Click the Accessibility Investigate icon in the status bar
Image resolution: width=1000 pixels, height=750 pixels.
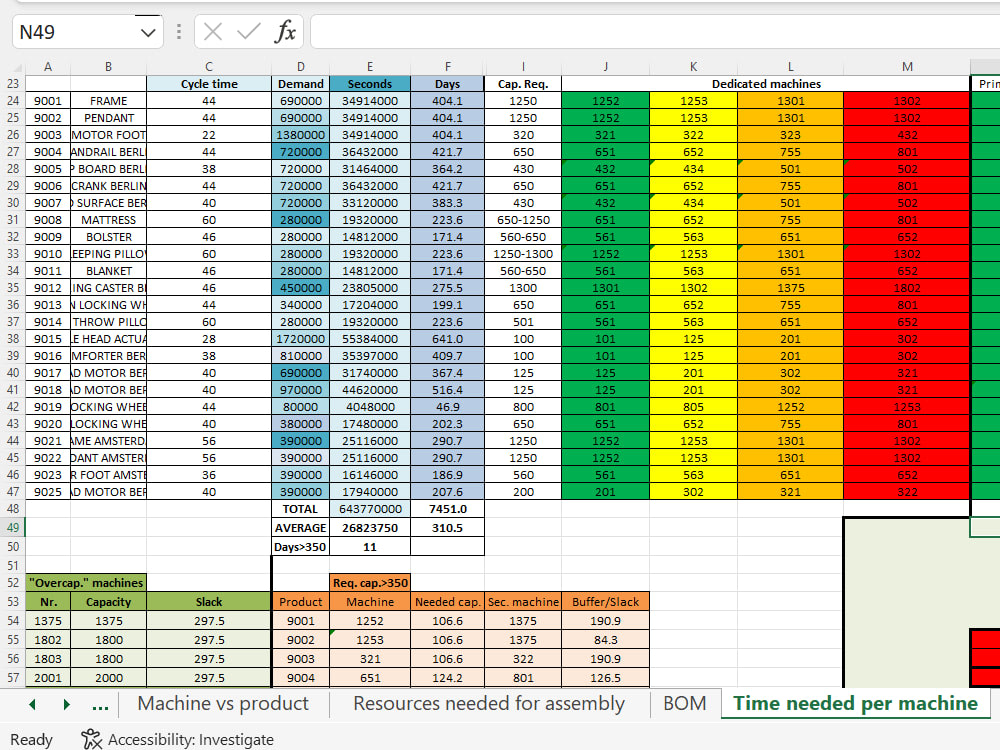(92, 739)
